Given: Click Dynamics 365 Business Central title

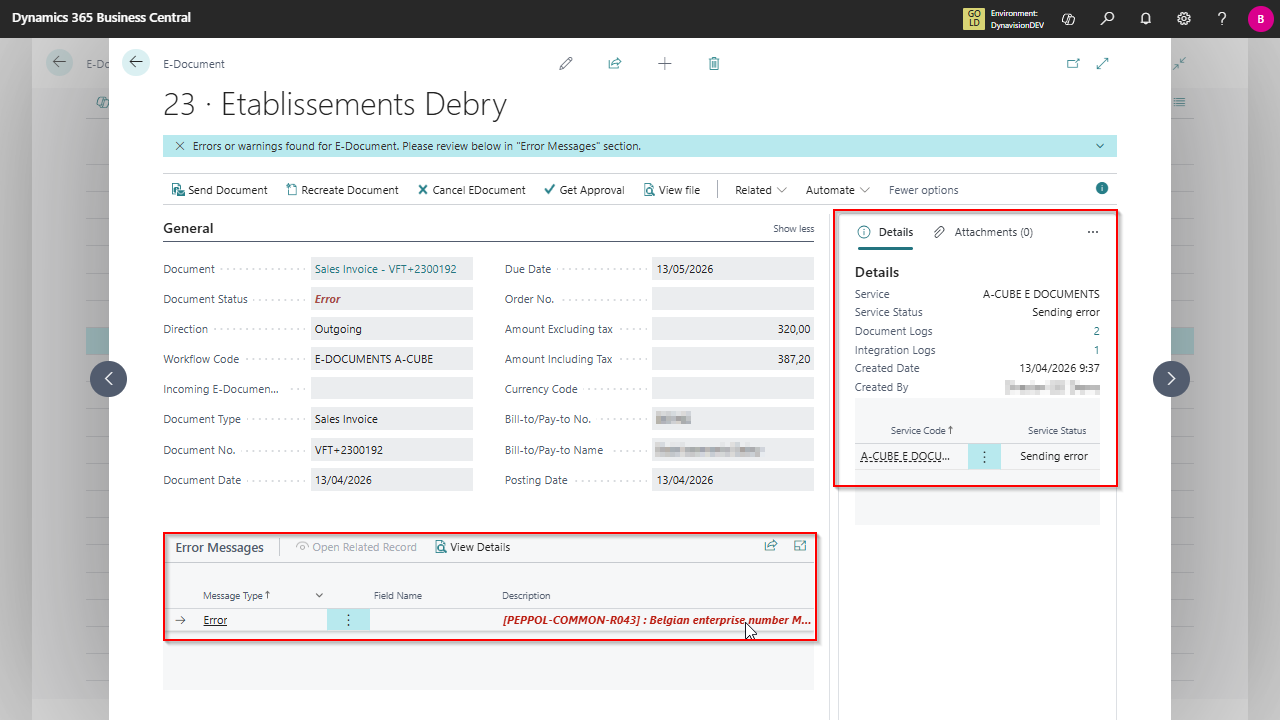Looking at the screenshot, I should pyautogui.click(x=101, y=18).
